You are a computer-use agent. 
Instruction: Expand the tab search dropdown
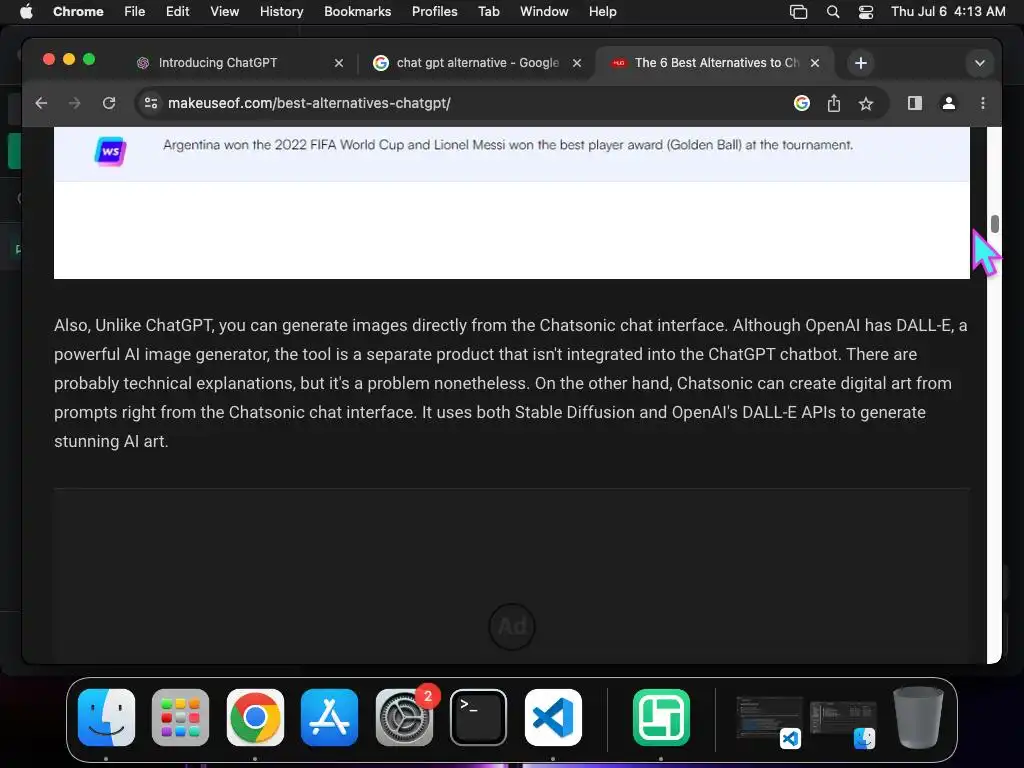click(980, 63)
